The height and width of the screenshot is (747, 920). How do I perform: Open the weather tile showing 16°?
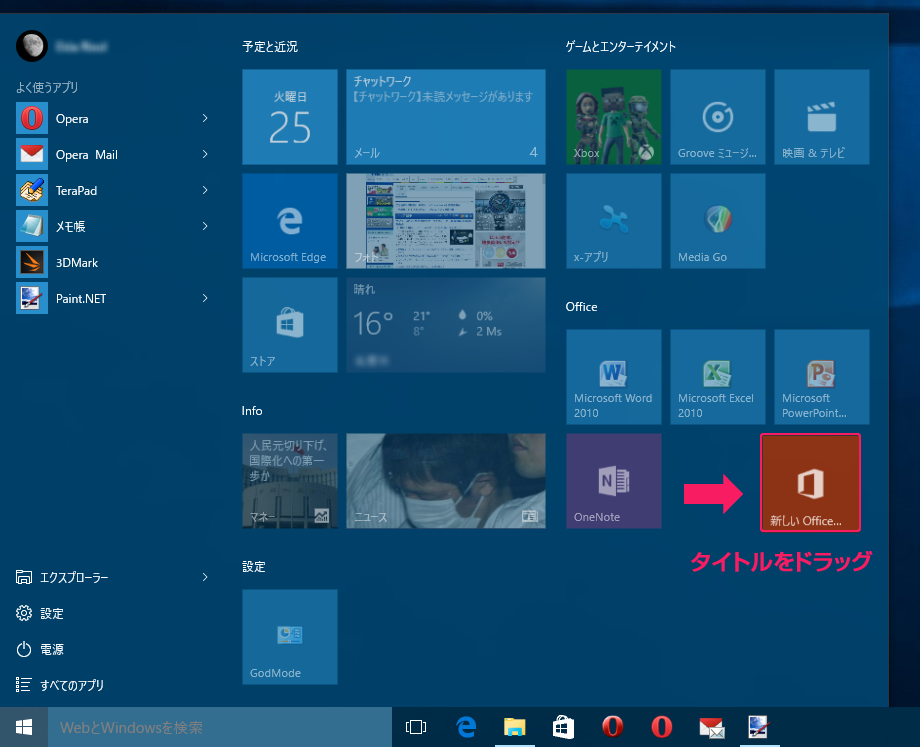(x=446, y=325)
